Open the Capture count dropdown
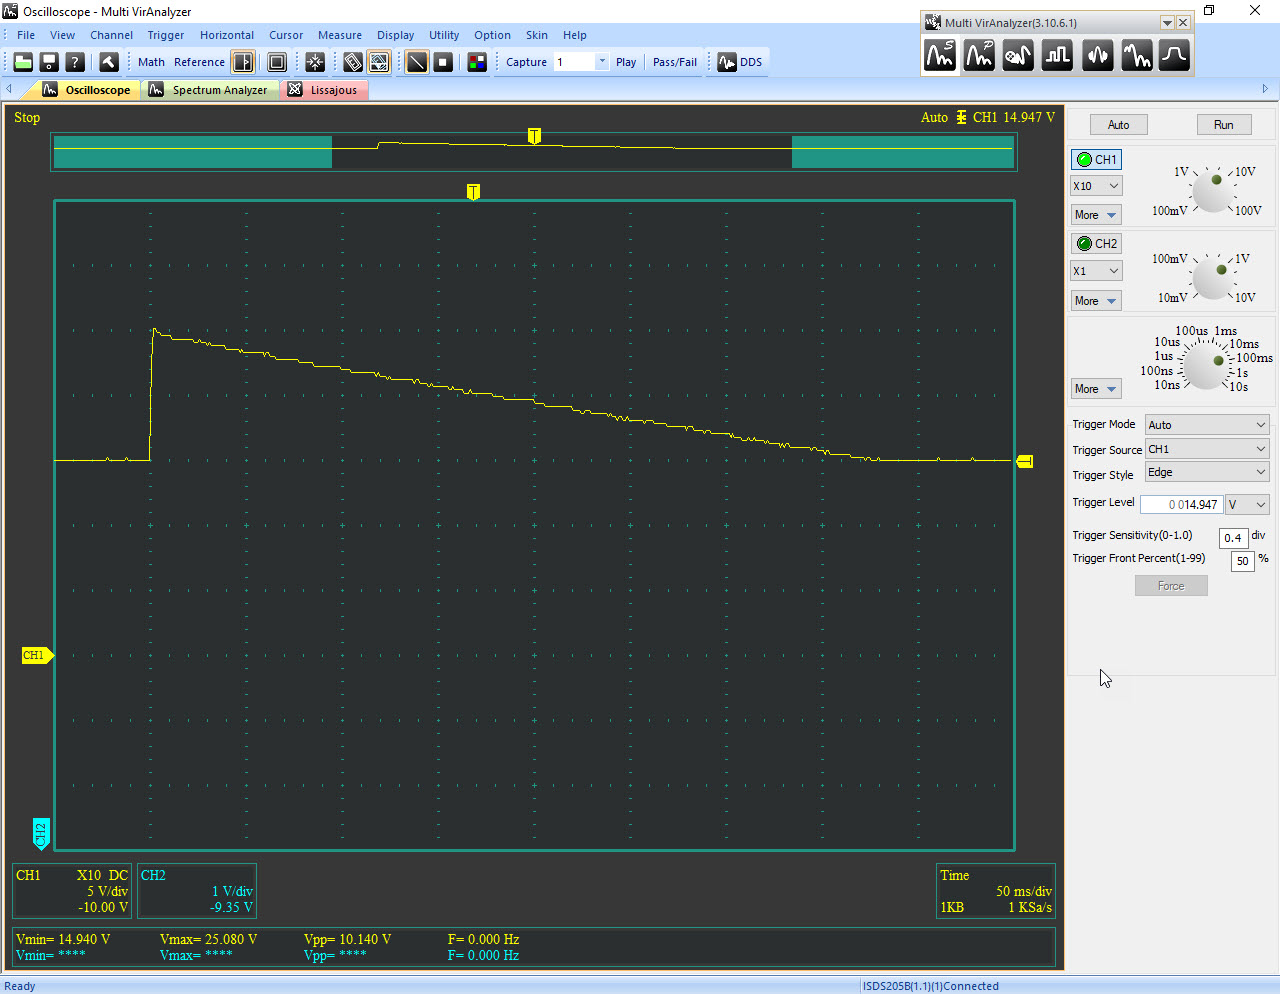Viewport: 1280px width, 994px height. coord(602,62)
